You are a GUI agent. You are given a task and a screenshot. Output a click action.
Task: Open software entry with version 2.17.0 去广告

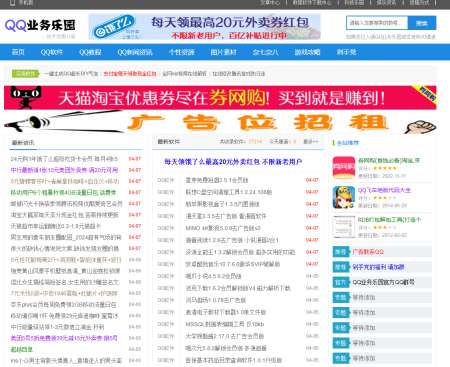pyautogui.click(x=225, y=336)
